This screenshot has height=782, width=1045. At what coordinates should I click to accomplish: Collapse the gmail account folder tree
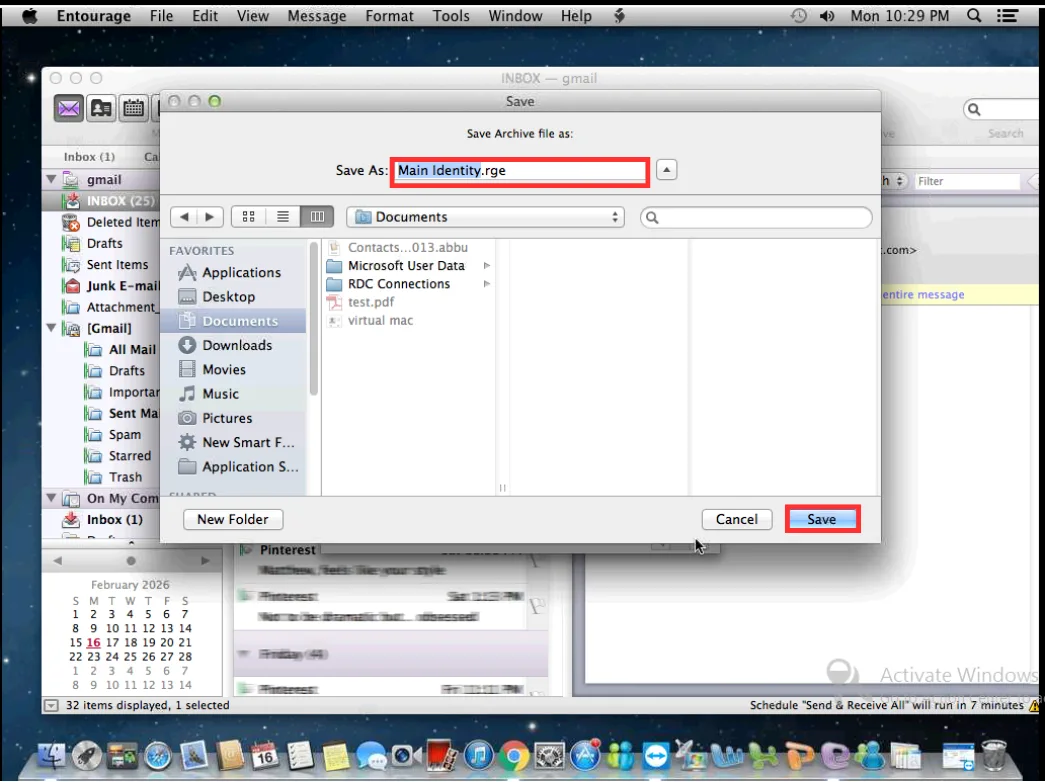coord(51,180)
